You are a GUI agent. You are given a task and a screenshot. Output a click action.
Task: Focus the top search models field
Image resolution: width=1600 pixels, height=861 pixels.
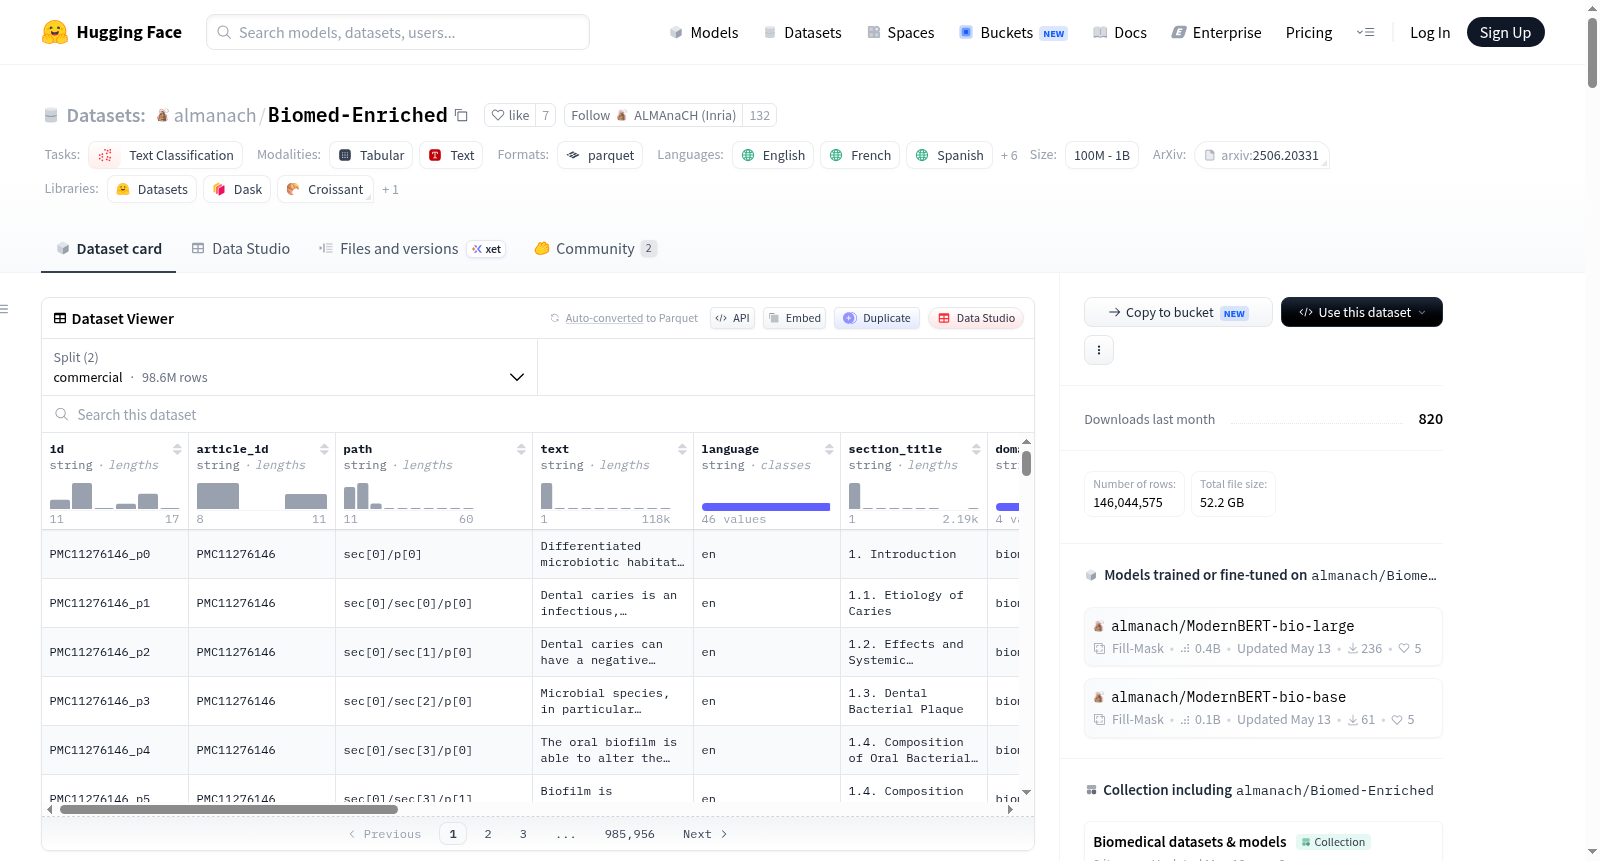(398, 32)
